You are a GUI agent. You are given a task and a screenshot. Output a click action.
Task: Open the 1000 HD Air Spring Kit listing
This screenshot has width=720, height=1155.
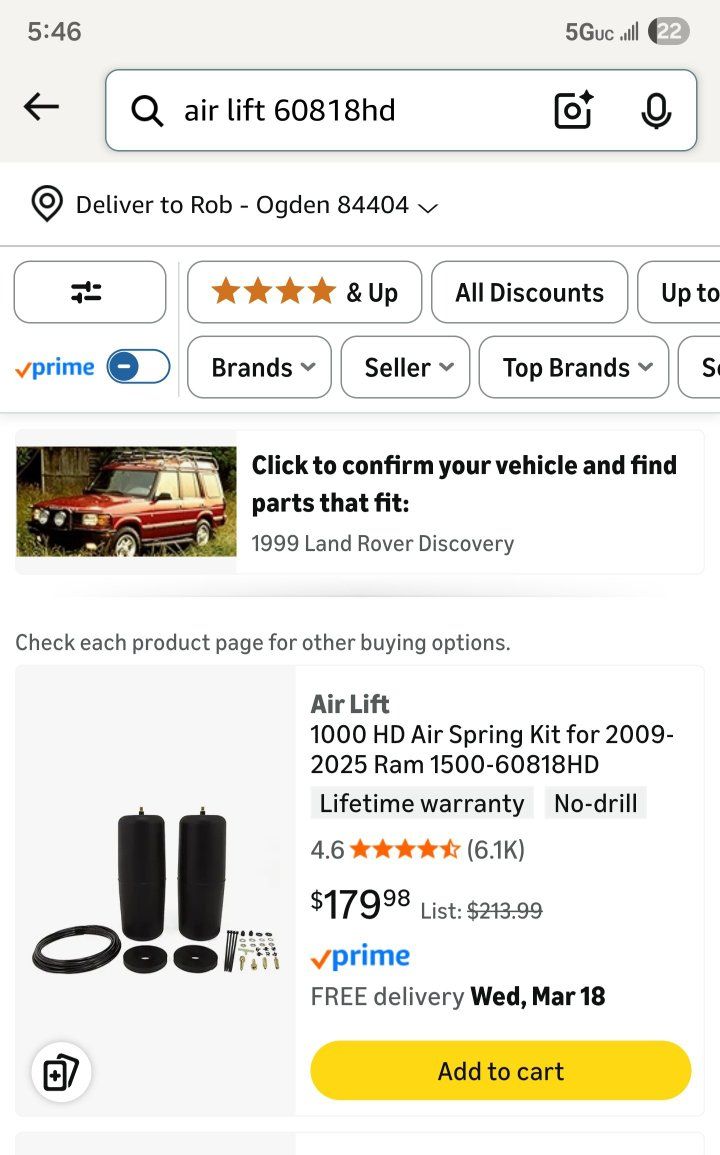[492, 749]
